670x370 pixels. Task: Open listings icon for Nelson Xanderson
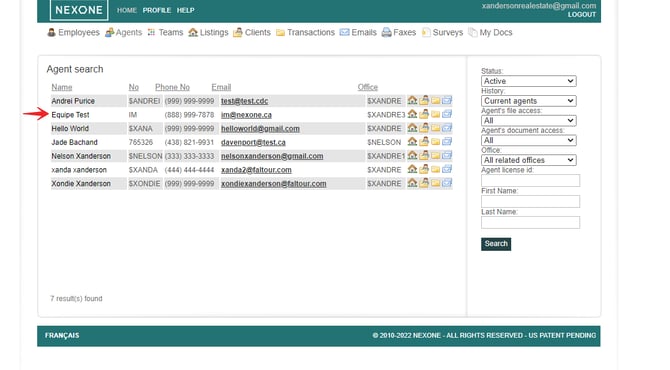[x=412, y=156]
